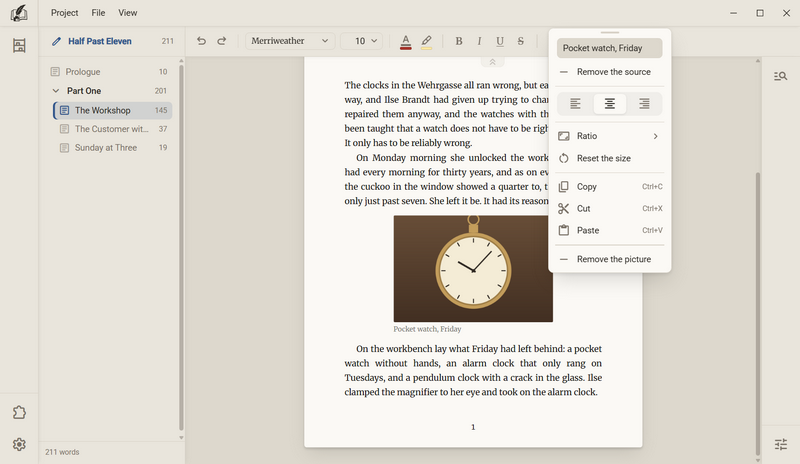Click the scroll-up arrow of document view
Image resolution: width=800 pixels, height=464 pixels.
pyautogui.click(x=758, y=61)
